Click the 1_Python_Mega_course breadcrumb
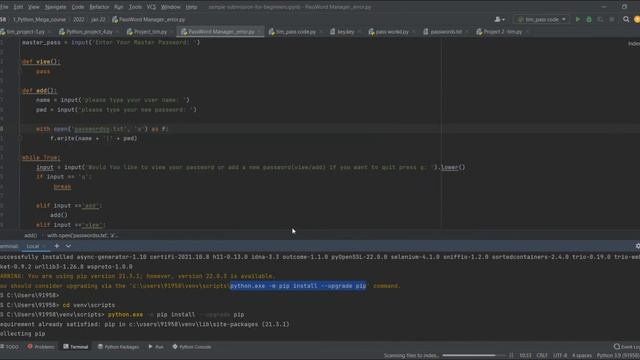The height and width of the screenshot is (360, 640). pyautogui.click(x=39, y=19)
